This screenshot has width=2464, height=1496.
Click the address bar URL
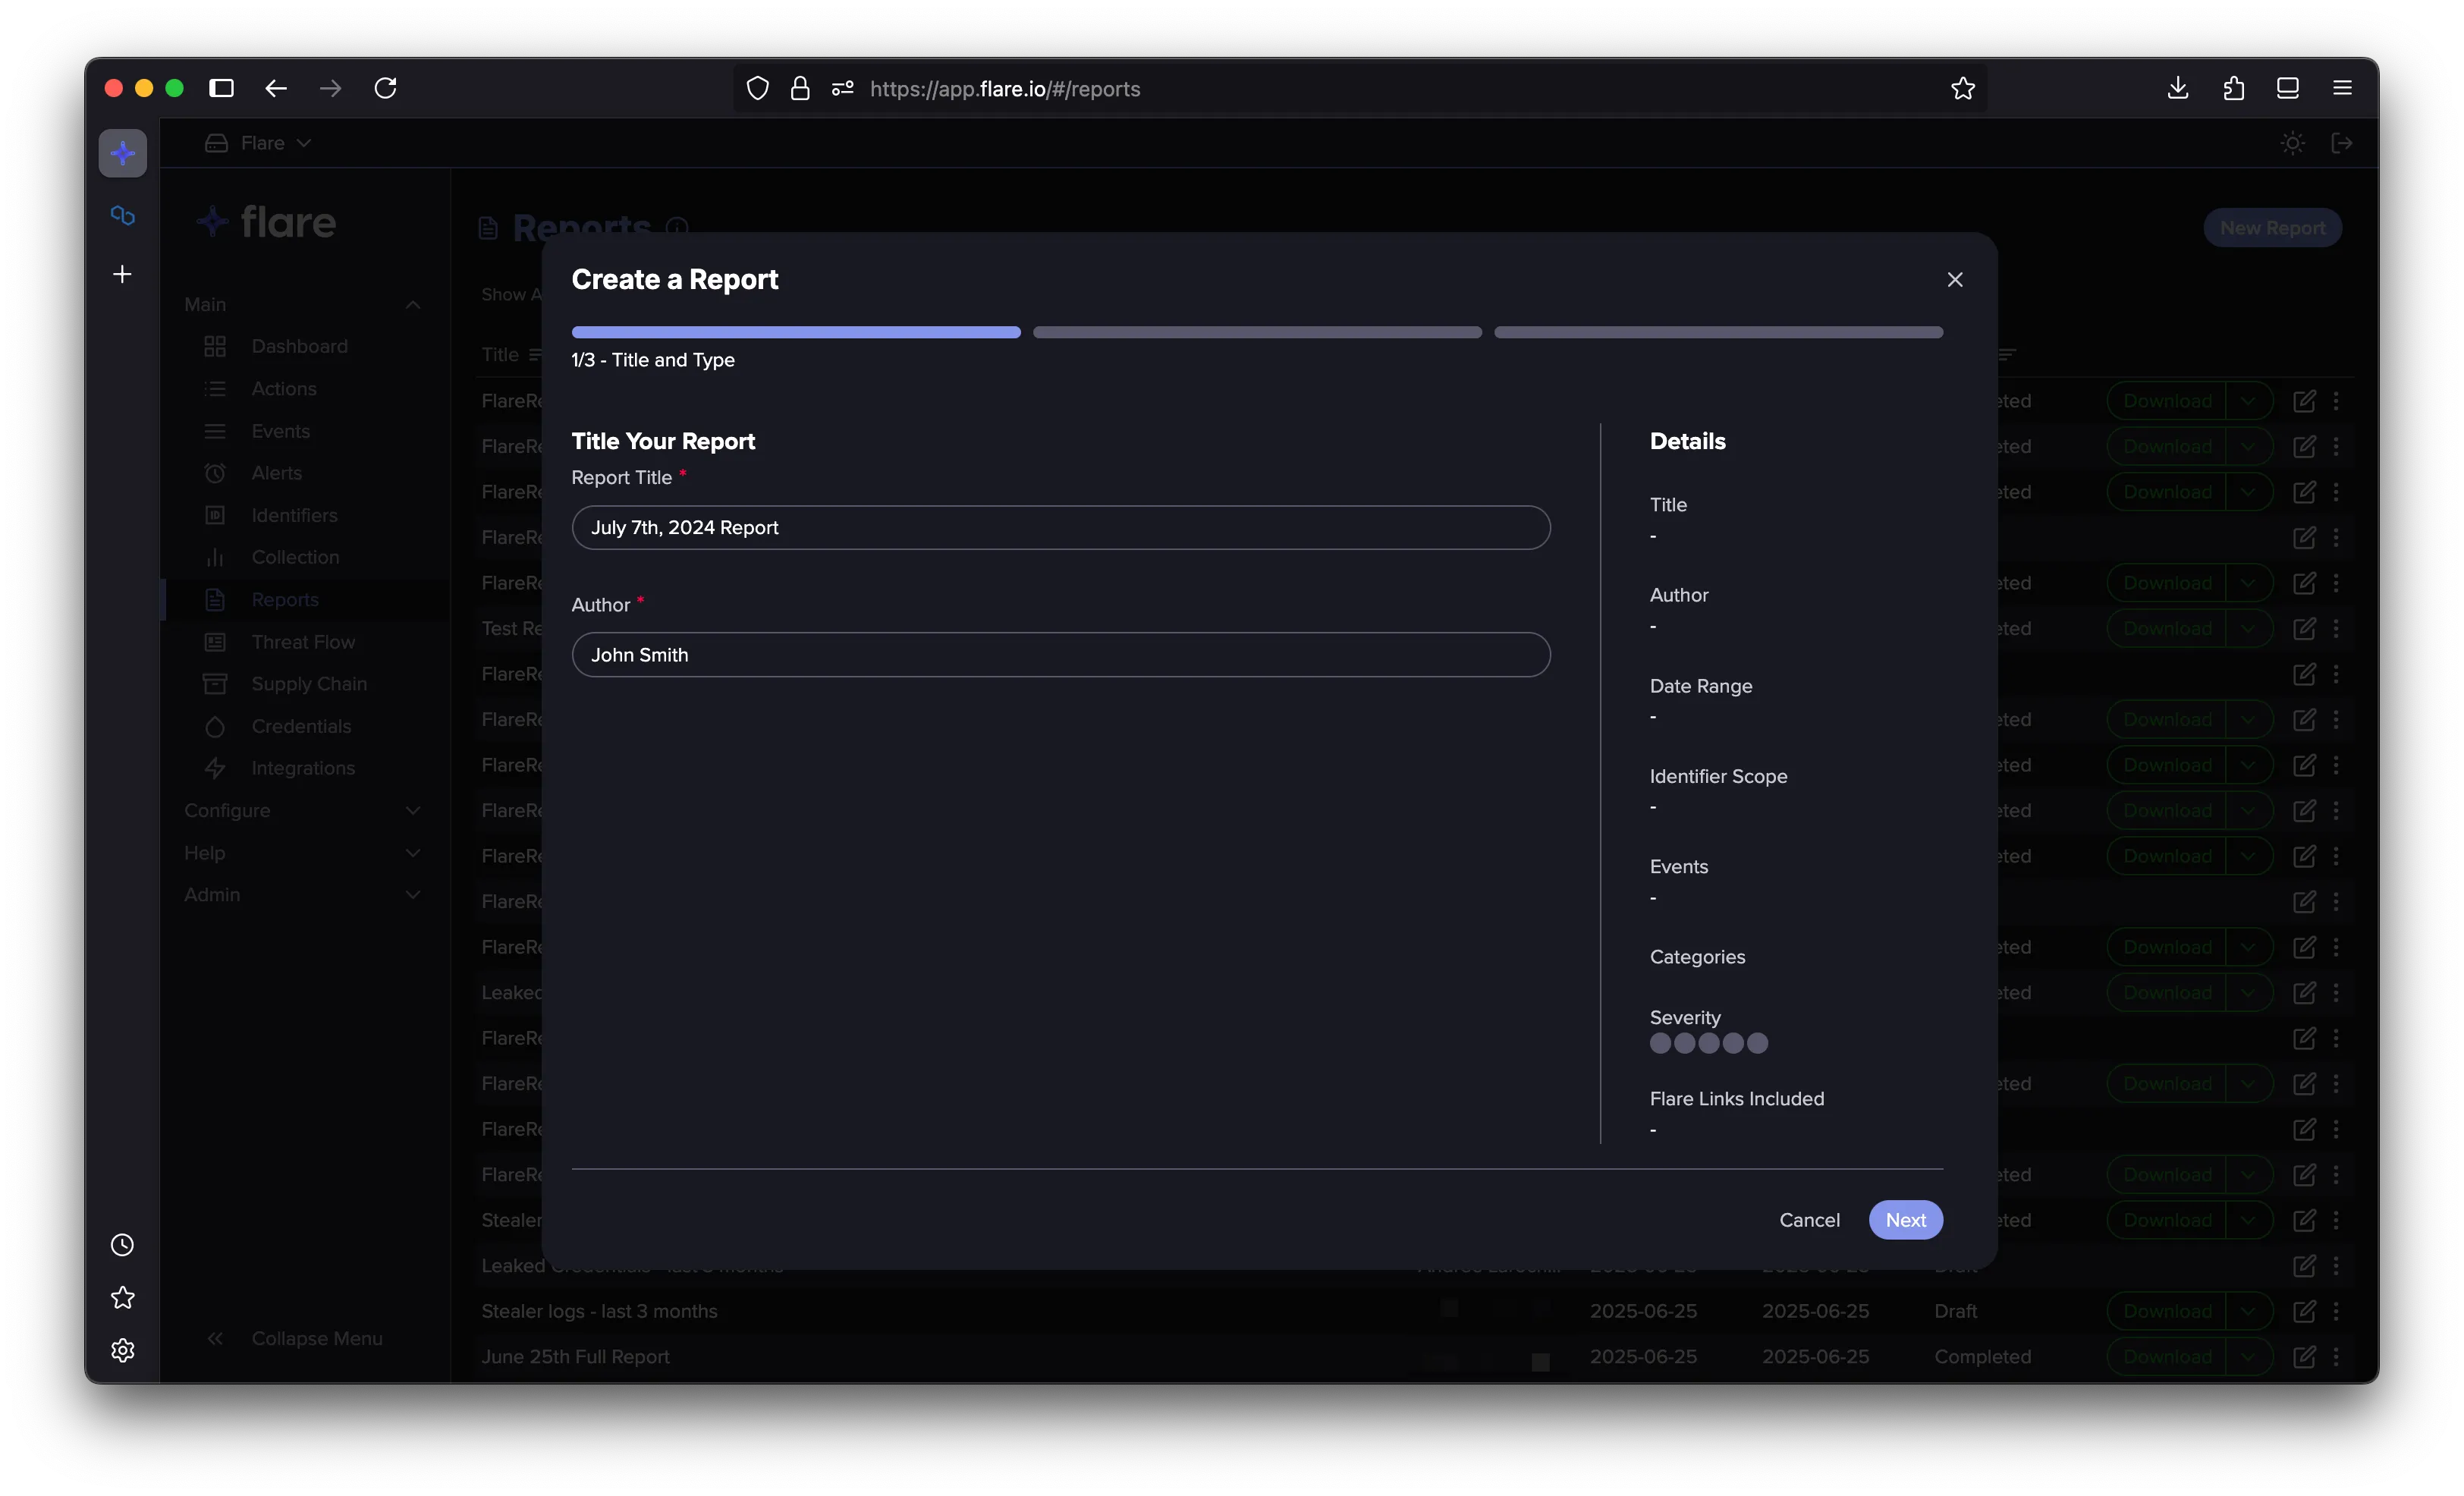pyautogui.click(x=1004, y=88)
